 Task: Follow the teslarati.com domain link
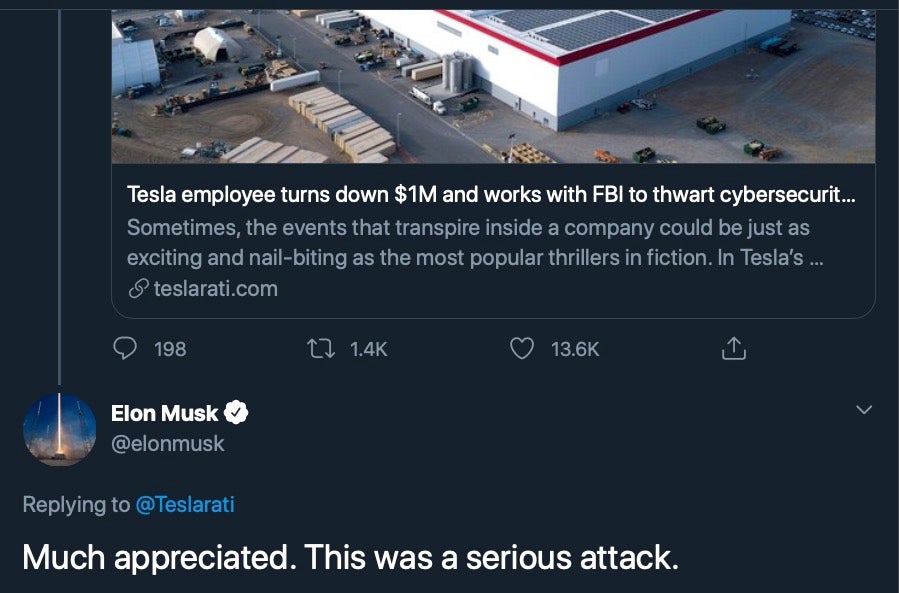(x=215, y=289)
